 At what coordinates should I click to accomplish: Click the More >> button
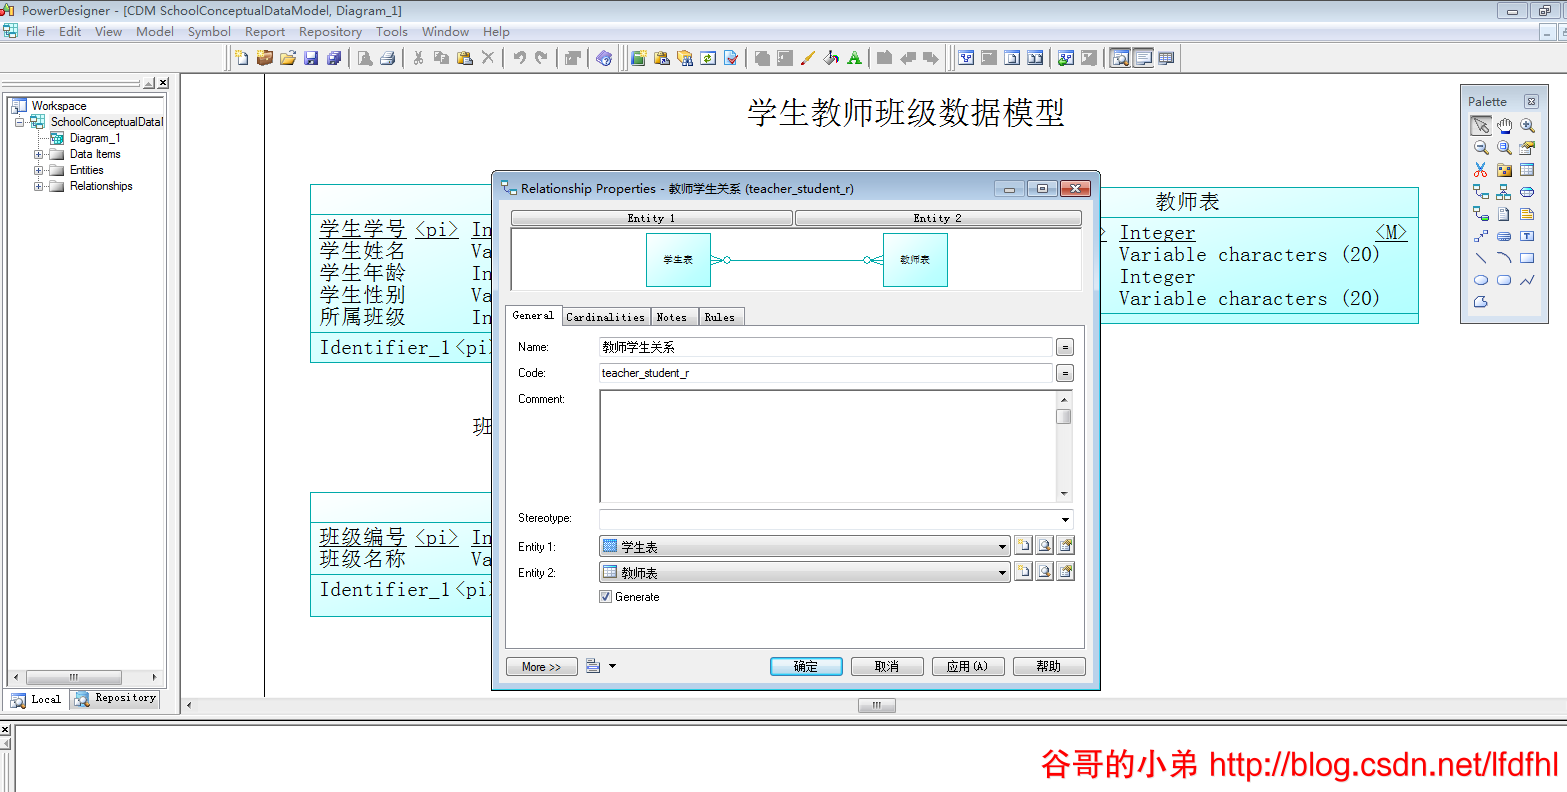(542, 666)
